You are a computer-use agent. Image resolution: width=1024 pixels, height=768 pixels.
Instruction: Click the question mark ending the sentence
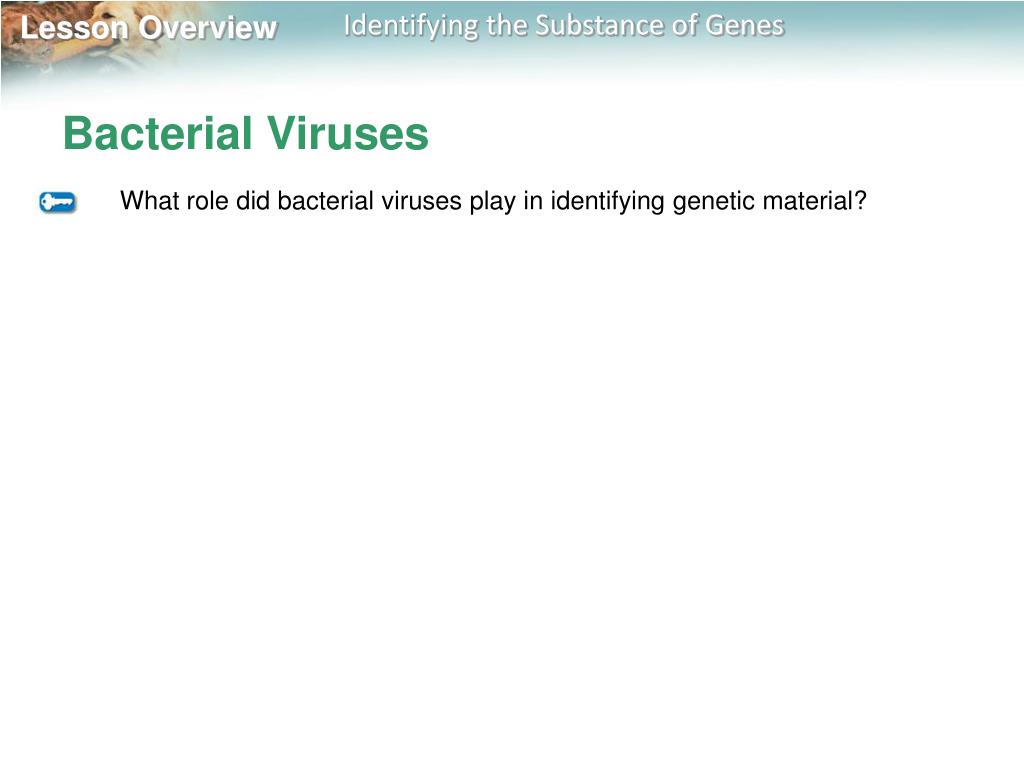click(x=859, y=200)
